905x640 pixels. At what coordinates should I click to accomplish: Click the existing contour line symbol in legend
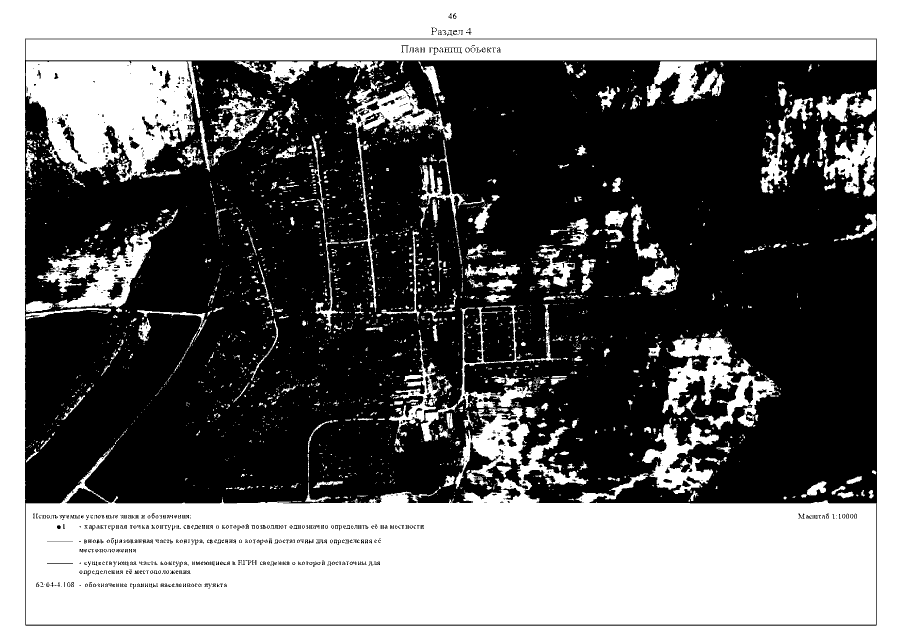tap(59, 564)
